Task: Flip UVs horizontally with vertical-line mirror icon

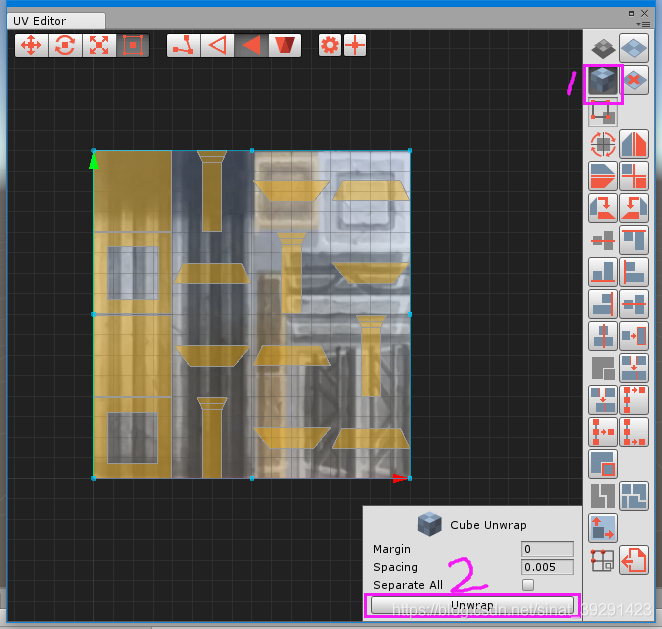Action: (634, 144)
